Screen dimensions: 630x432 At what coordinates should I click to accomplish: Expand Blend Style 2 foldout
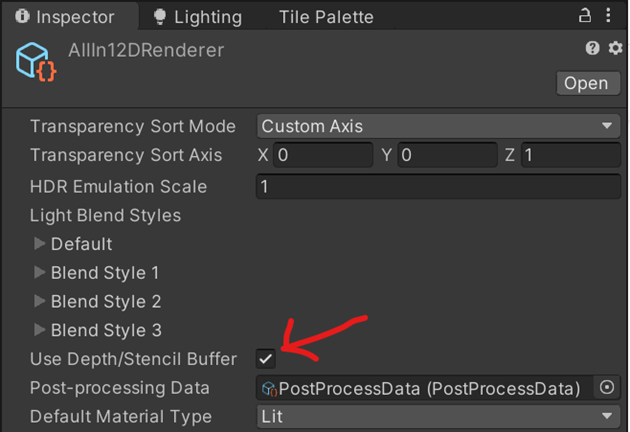click(x=39, y=301)
